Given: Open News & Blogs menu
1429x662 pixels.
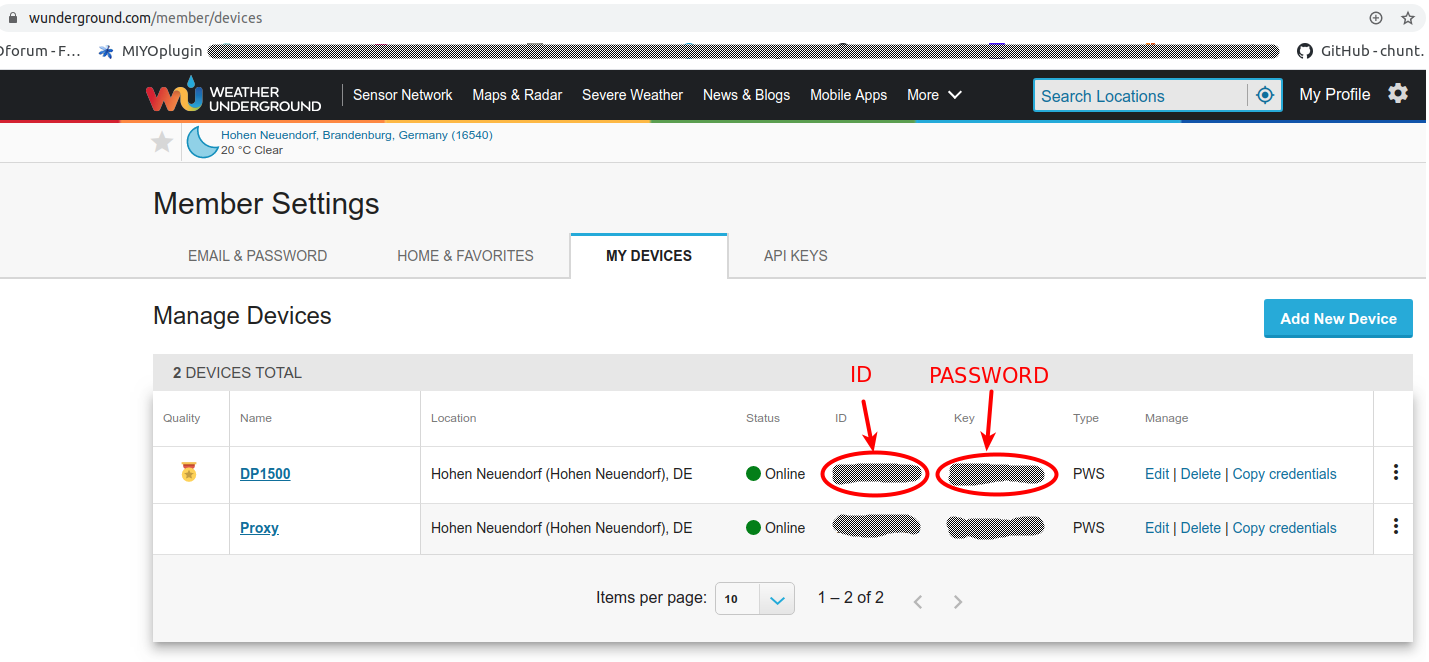Looking at the screenshot, I should point(746,95).
